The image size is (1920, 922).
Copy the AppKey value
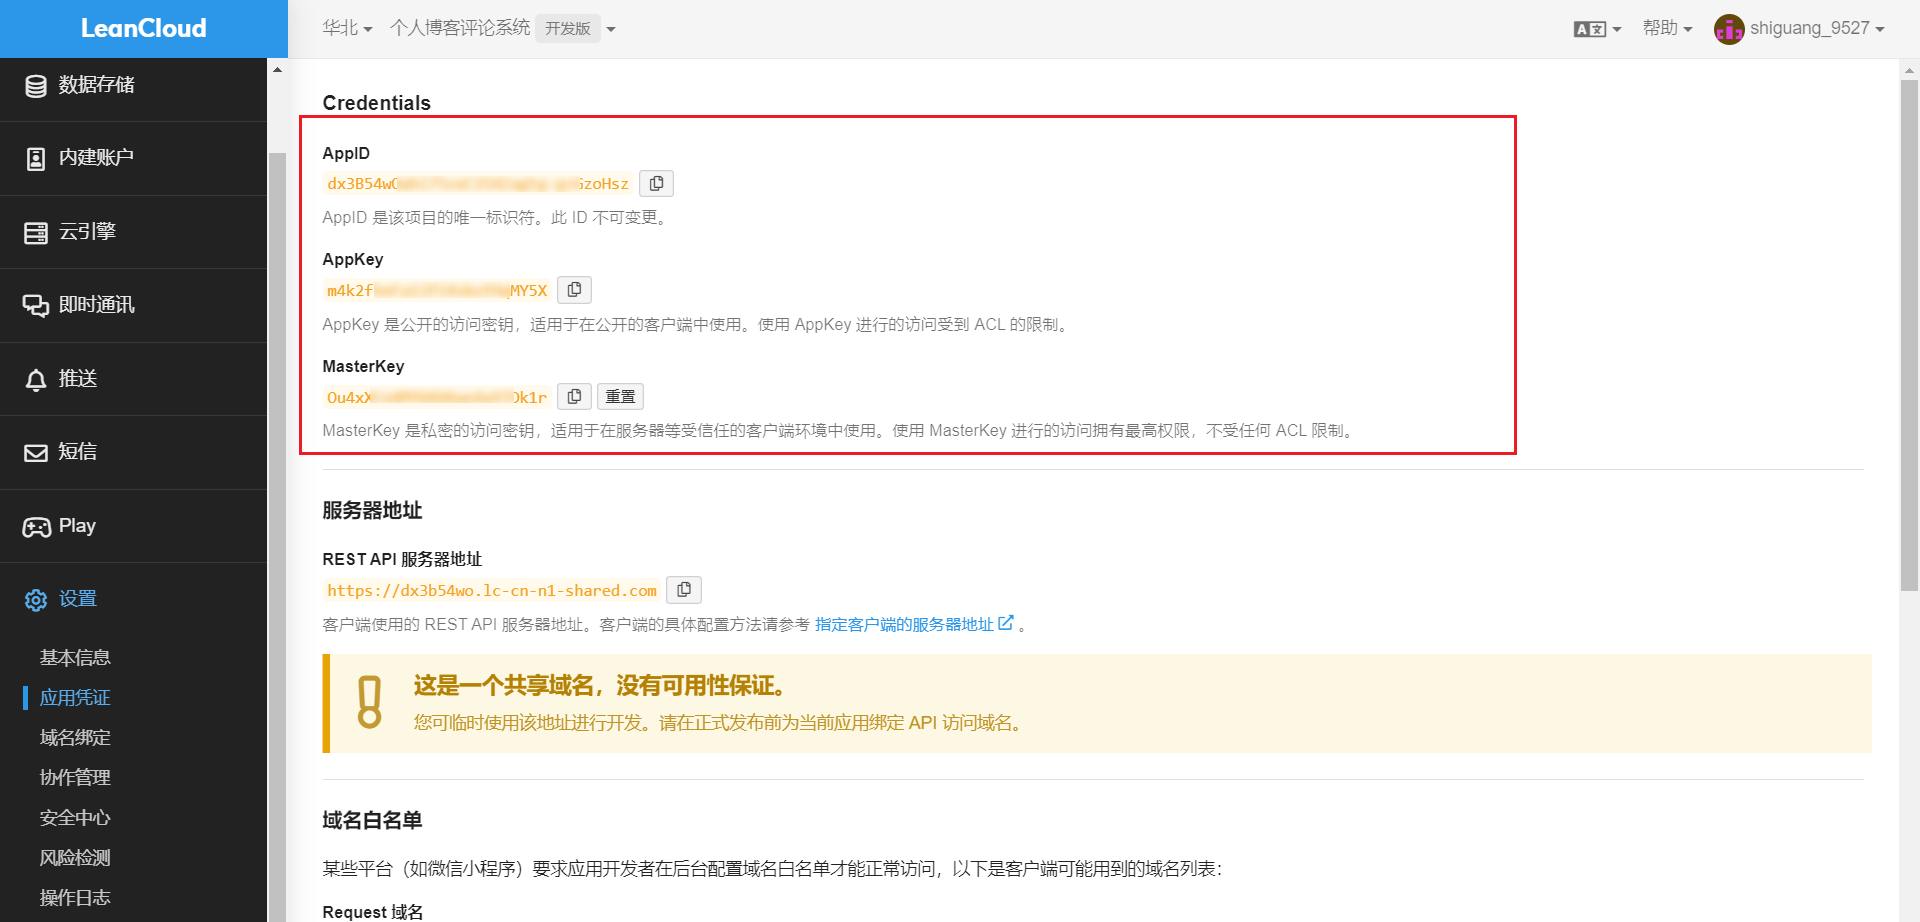[x=574, y=290]
